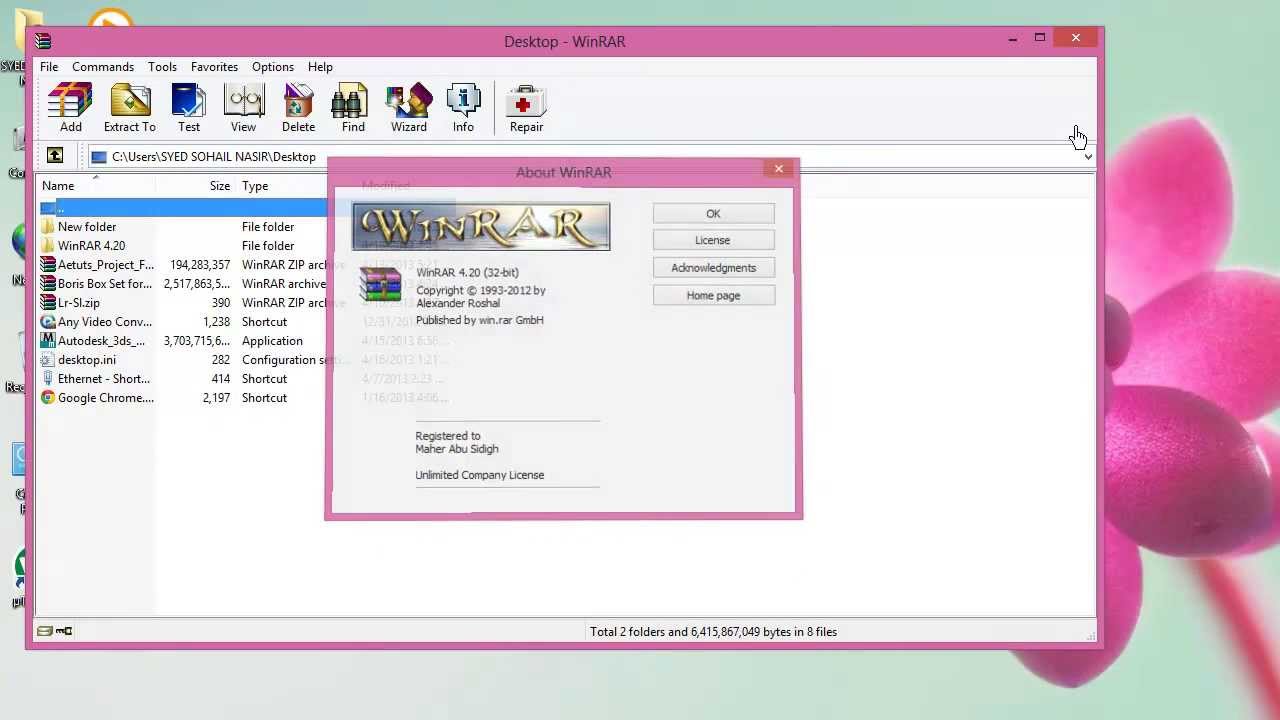Select the Lr-Sl.zip archive icon
The height and width of the screenshot is (720, 1280).
click(x=48, y=303)
